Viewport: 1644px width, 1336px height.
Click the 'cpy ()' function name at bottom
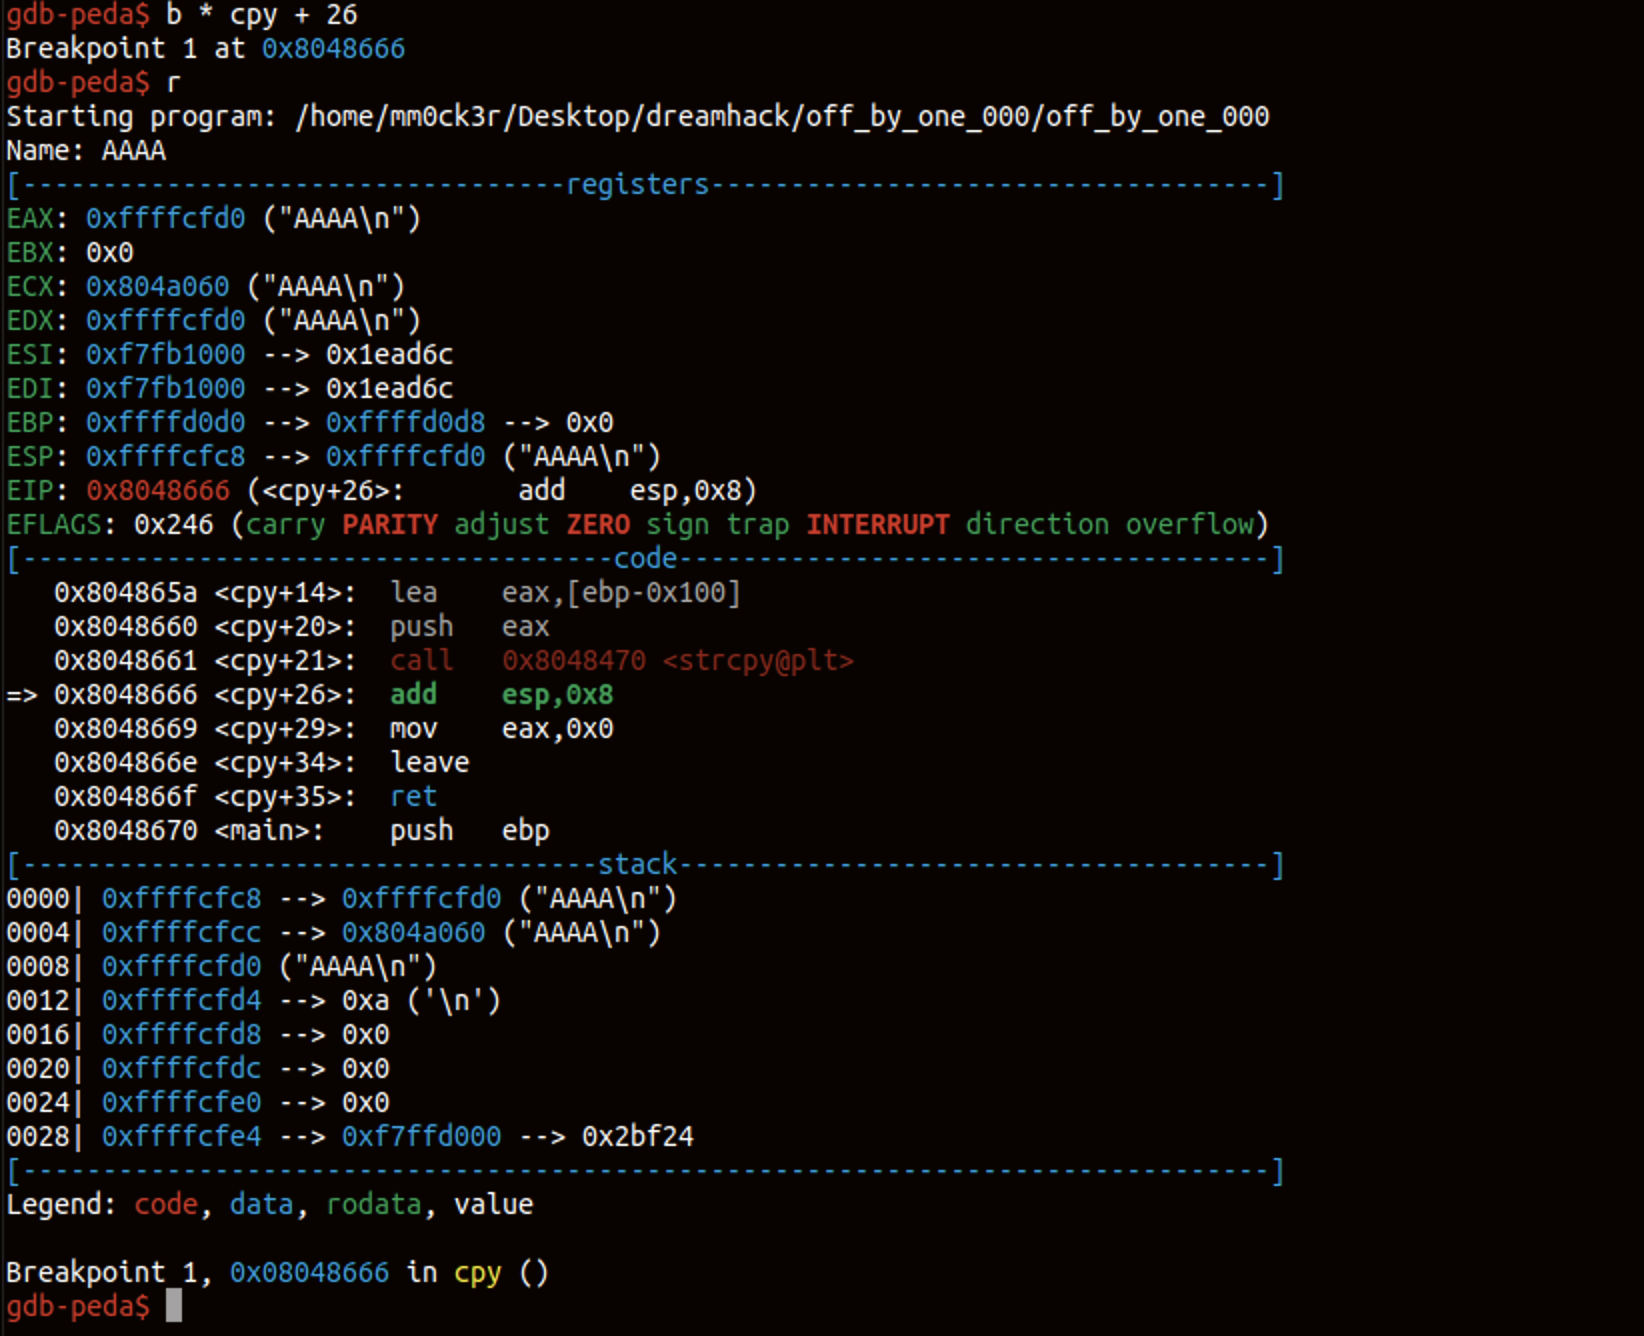pyautogui.click(x=501, y=1273)
